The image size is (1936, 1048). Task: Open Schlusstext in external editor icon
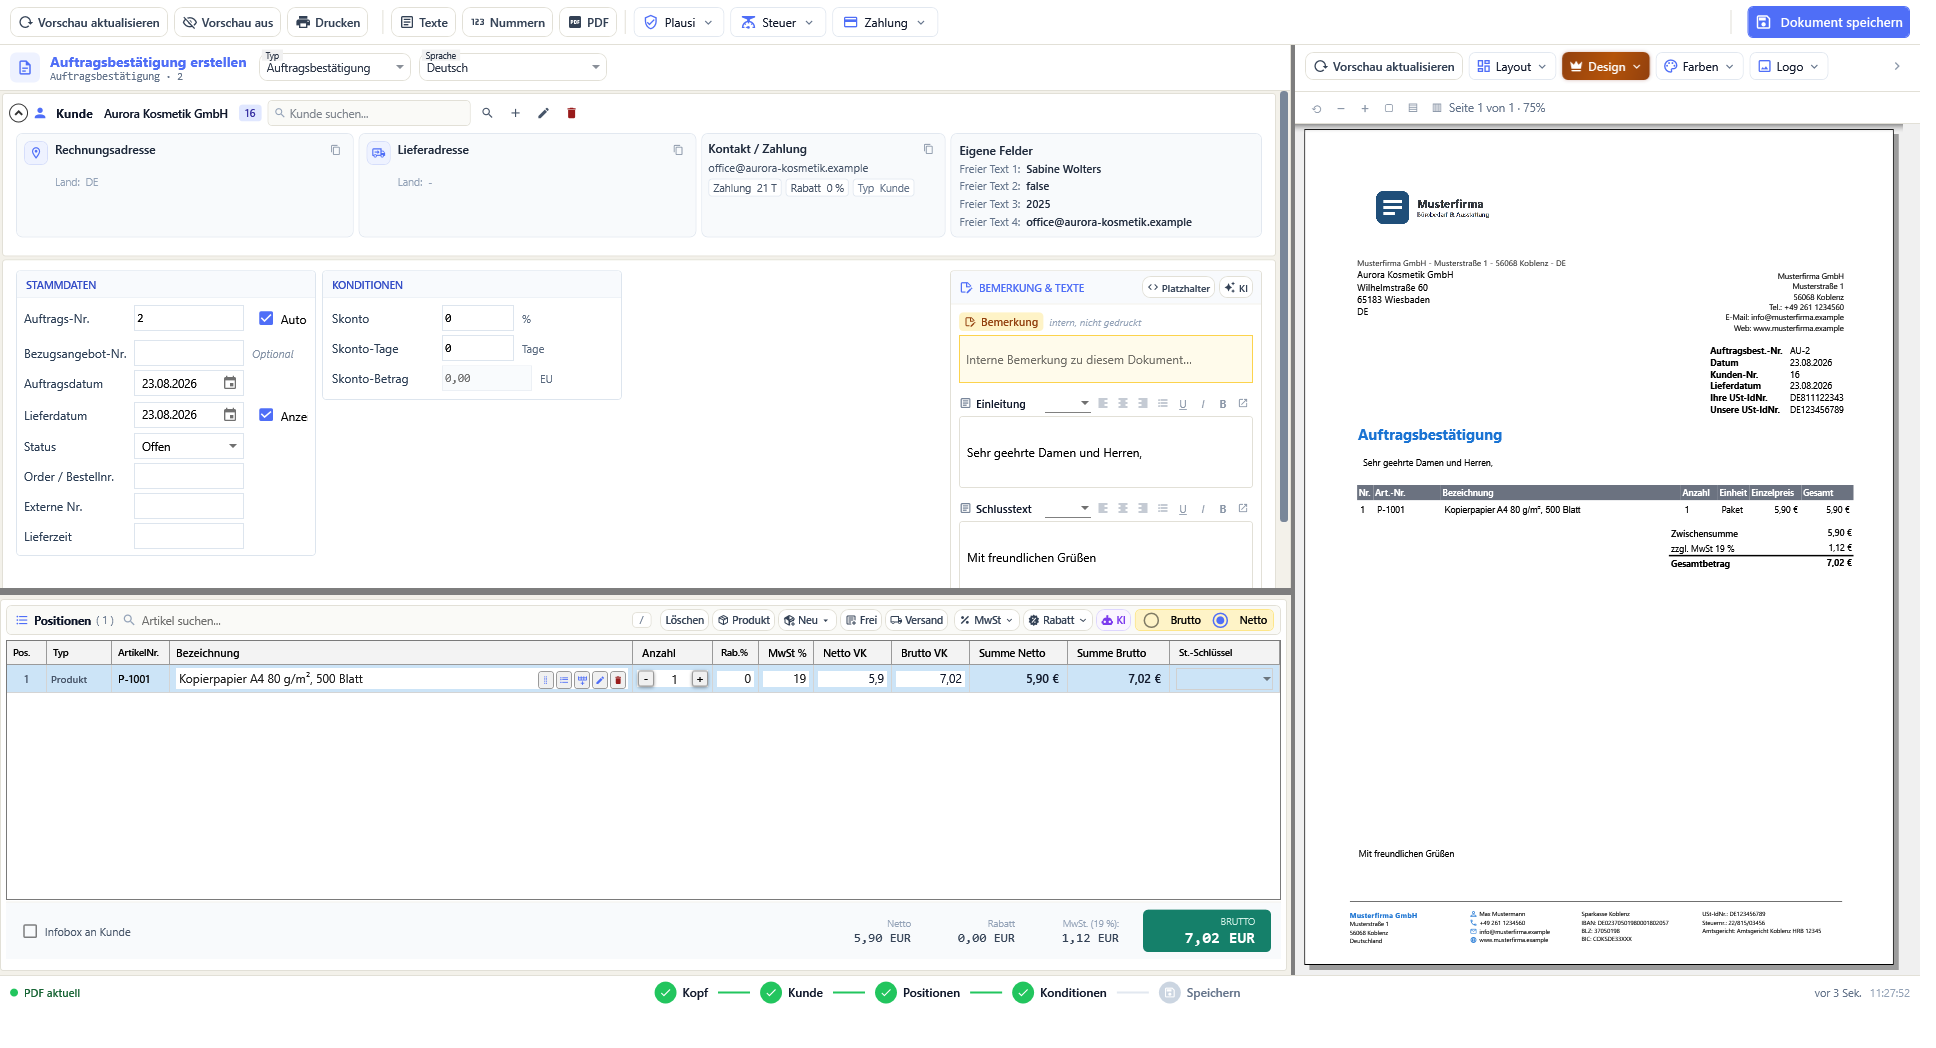tap(1243, 508)
